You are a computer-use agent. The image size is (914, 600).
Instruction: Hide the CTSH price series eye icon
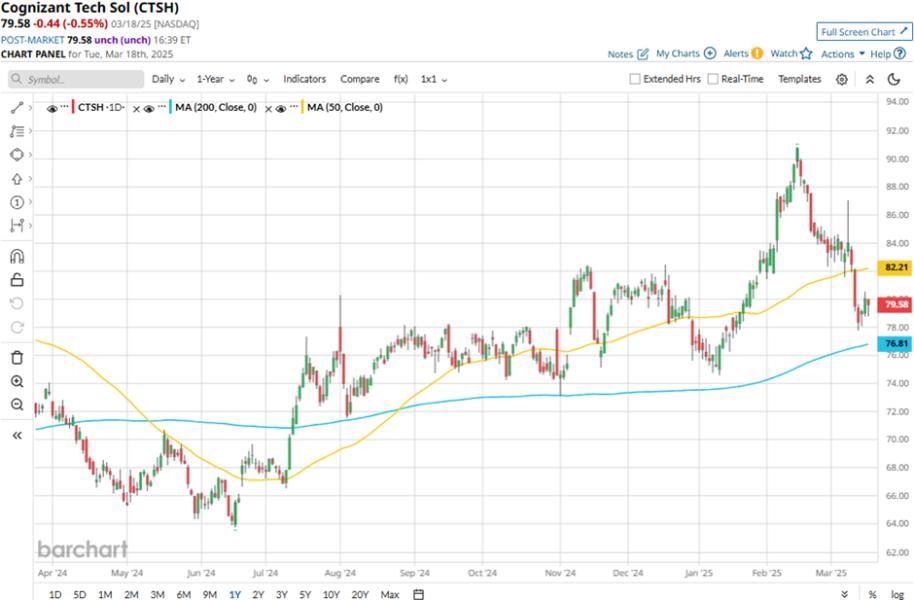52,108
